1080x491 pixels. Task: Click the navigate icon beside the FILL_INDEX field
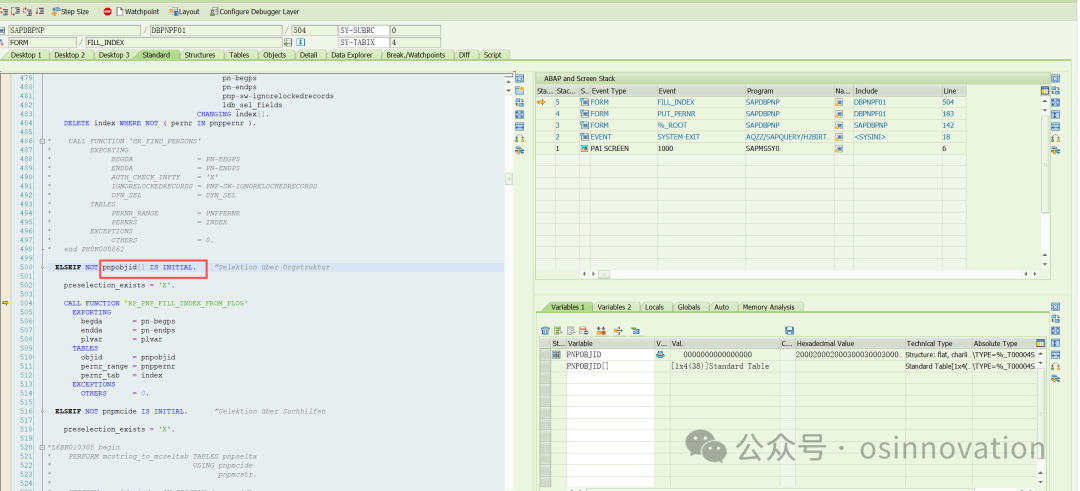[288, 42]
